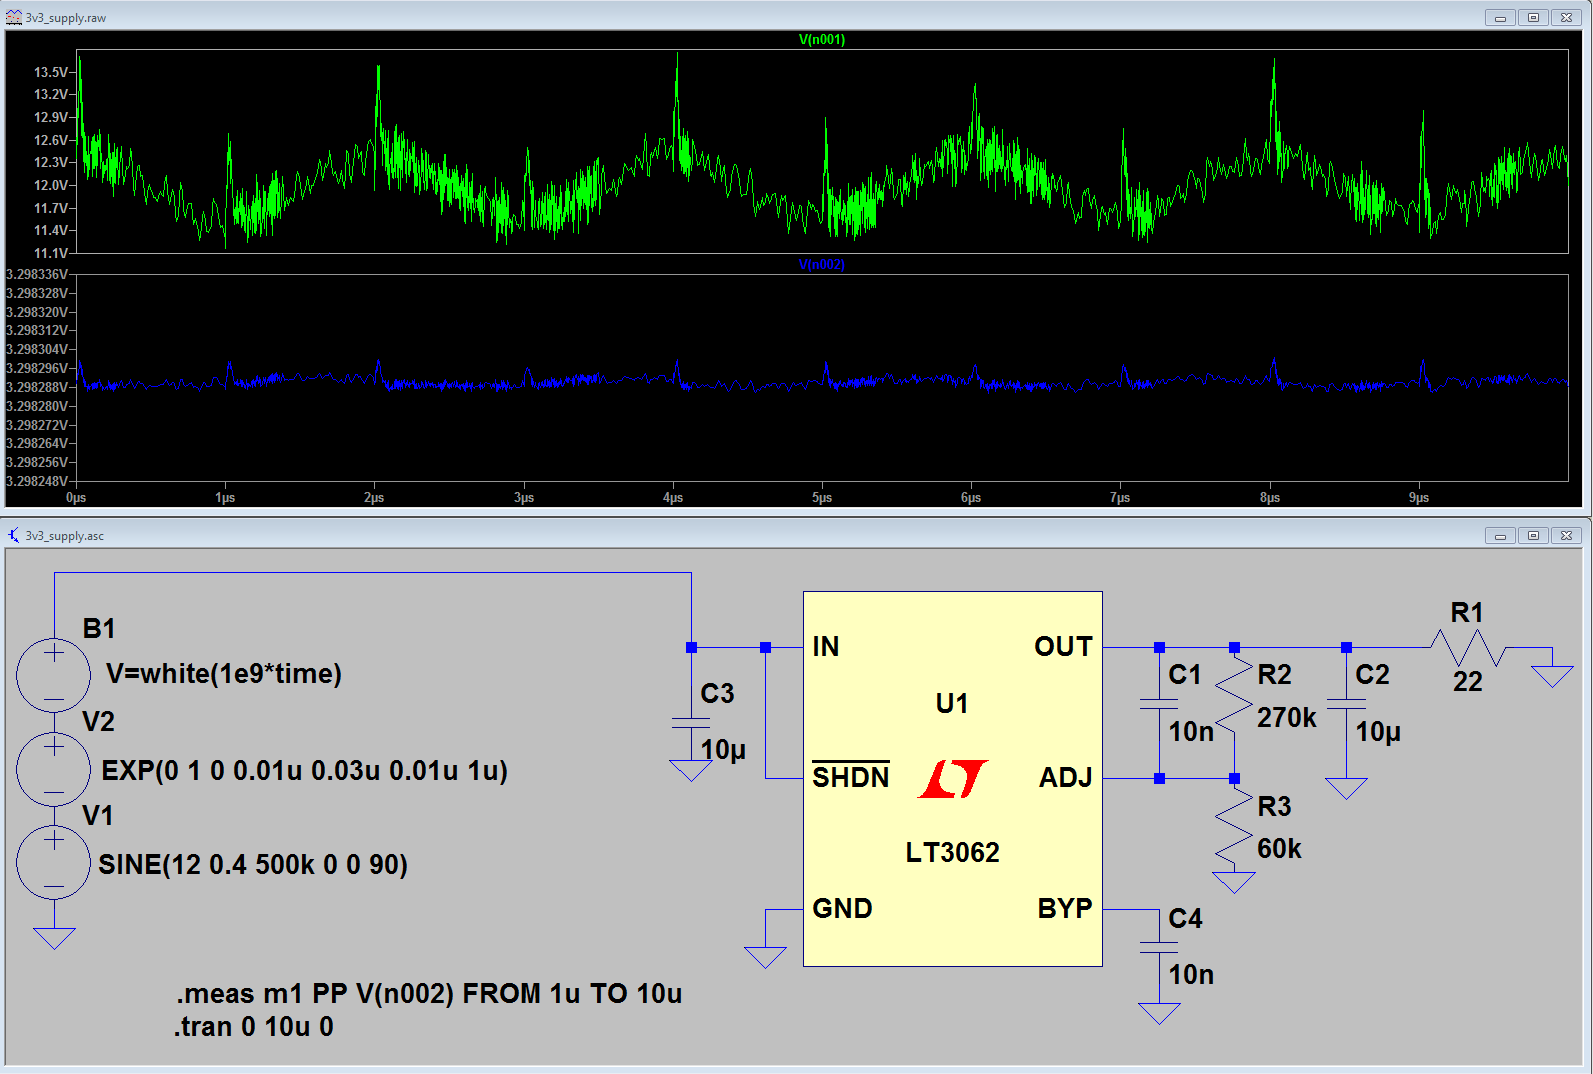Viewport: 1593px width, 1074px height.
Task: Click resistor R1 load symbol
Action: (1467, 648)
